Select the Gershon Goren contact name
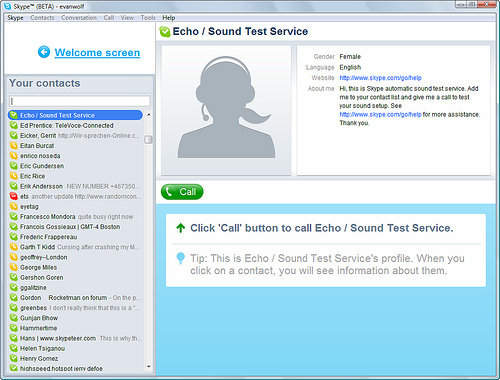The image size is (500, 380). (41, 277)
